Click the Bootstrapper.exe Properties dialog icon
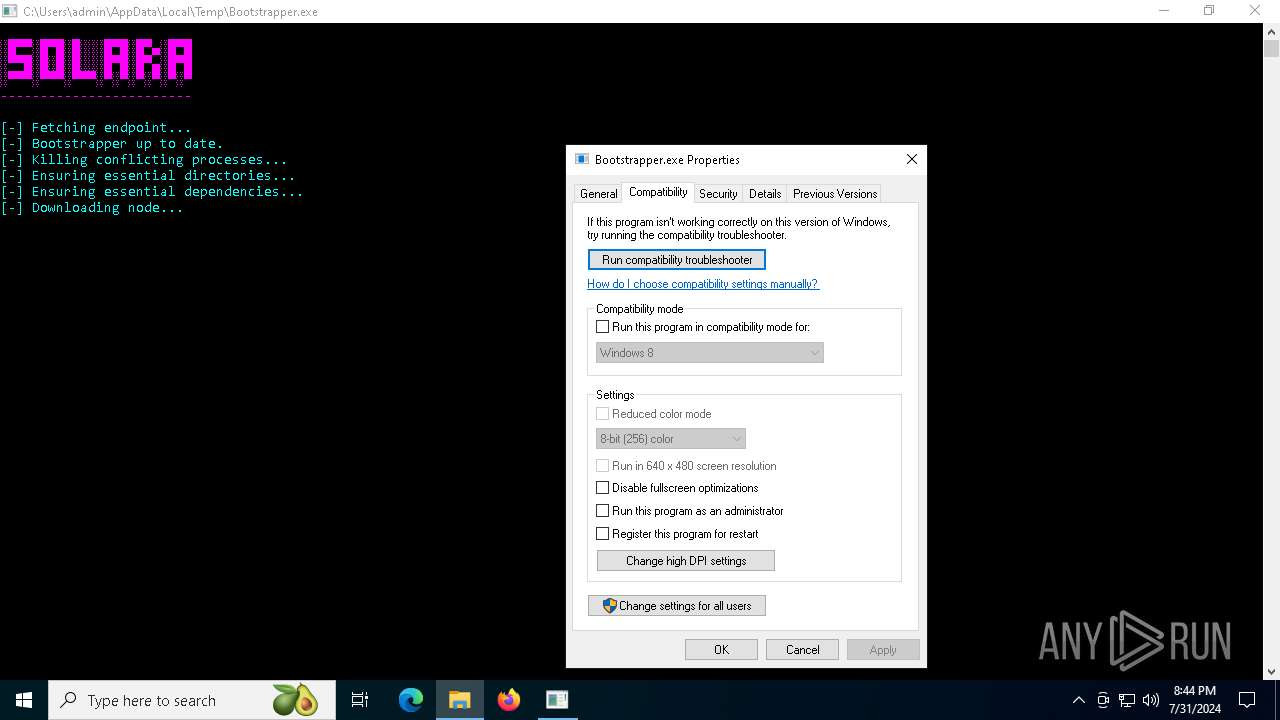1280x720 pixels. coord(582,159)
